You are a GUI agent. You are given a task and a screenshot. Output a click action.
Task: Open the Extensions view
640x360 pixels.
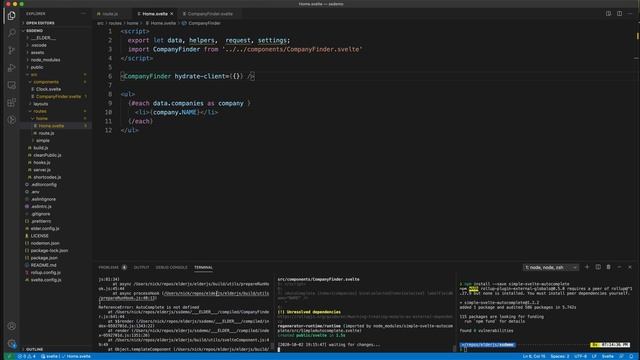click(11, 102)
